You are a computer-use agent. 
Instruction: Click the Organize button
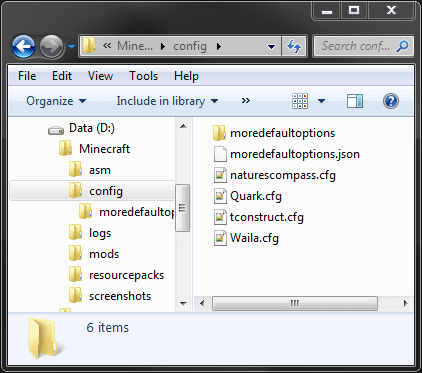pos(56,101)
